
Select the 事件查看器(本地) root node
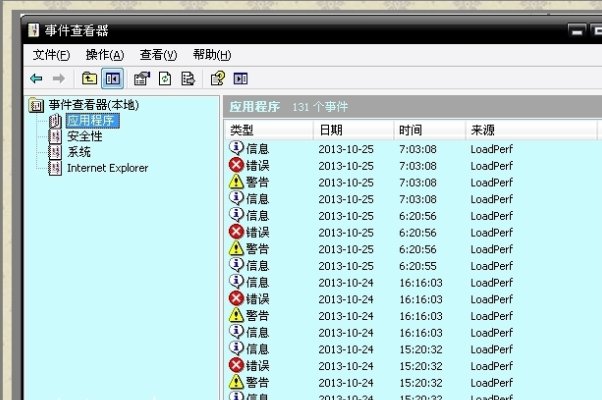pos(93,105)
